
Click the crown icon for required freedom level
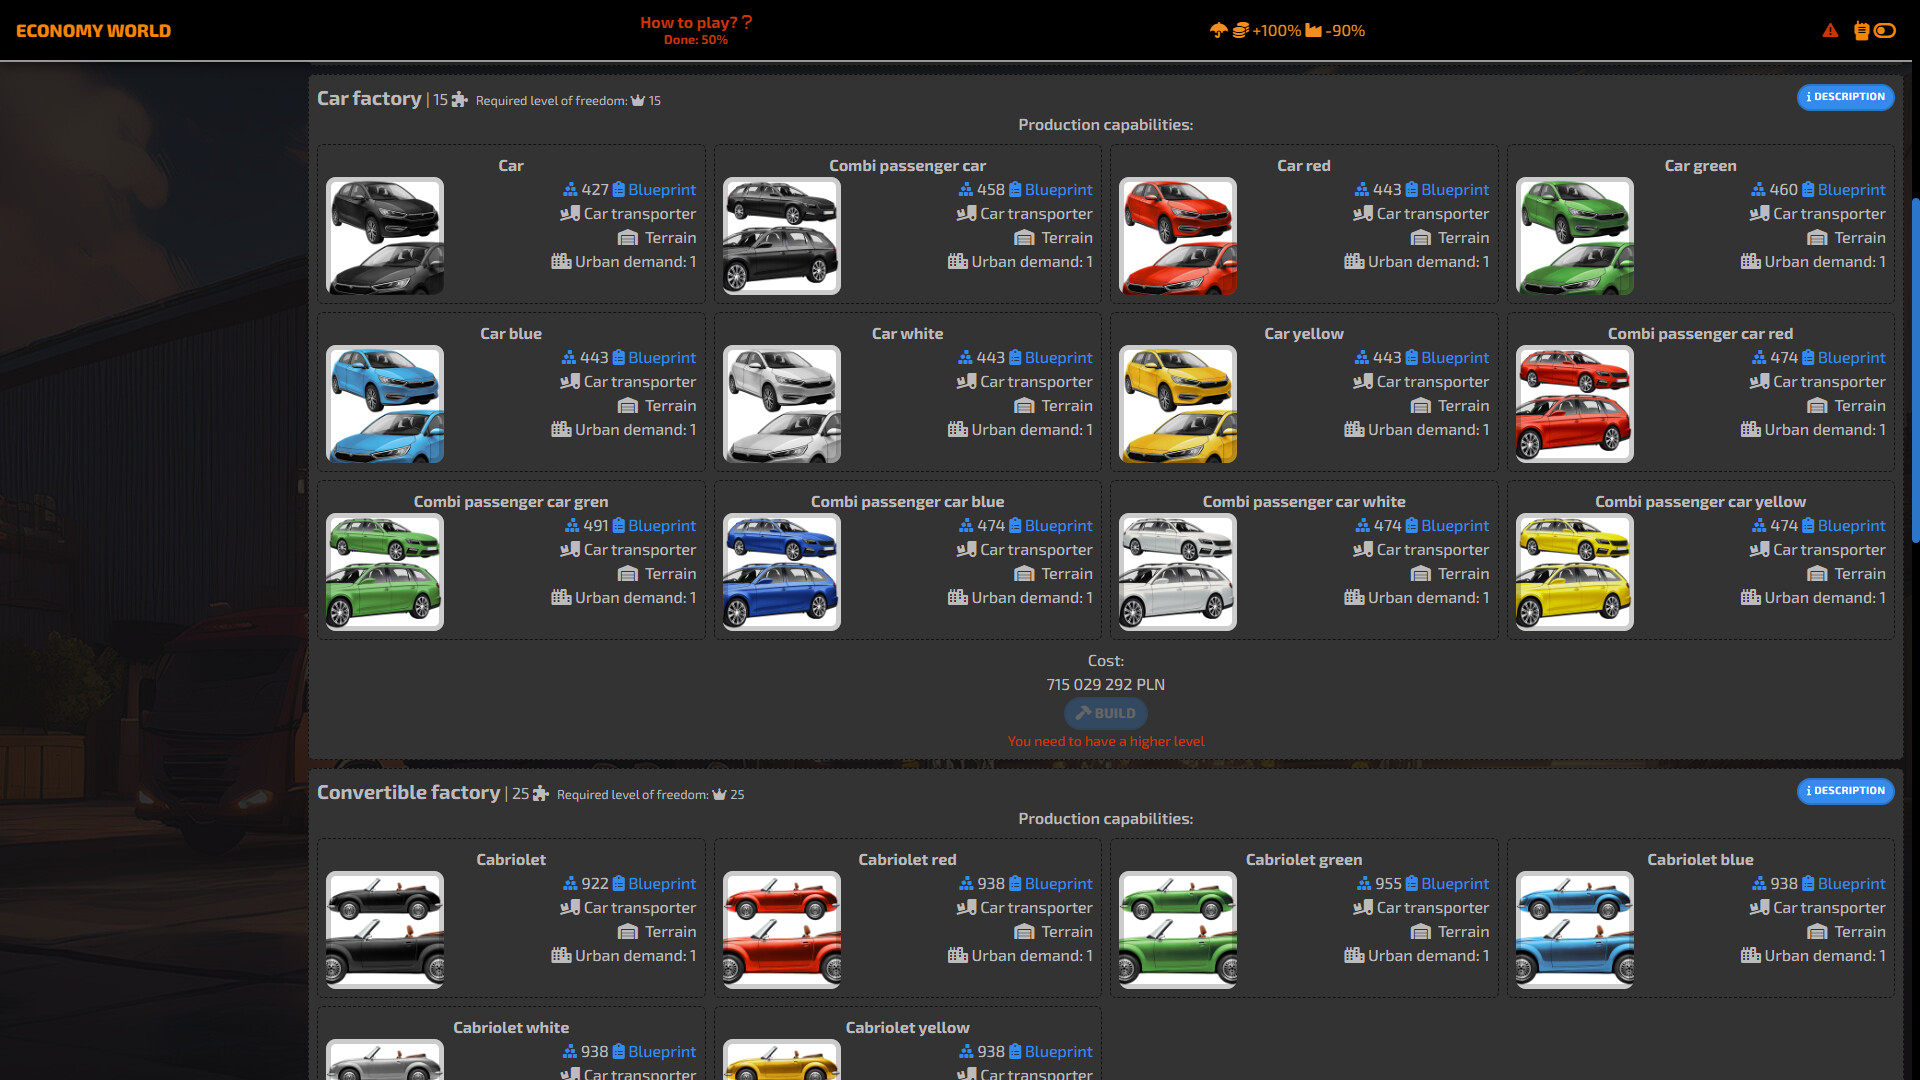pos(639,100)
